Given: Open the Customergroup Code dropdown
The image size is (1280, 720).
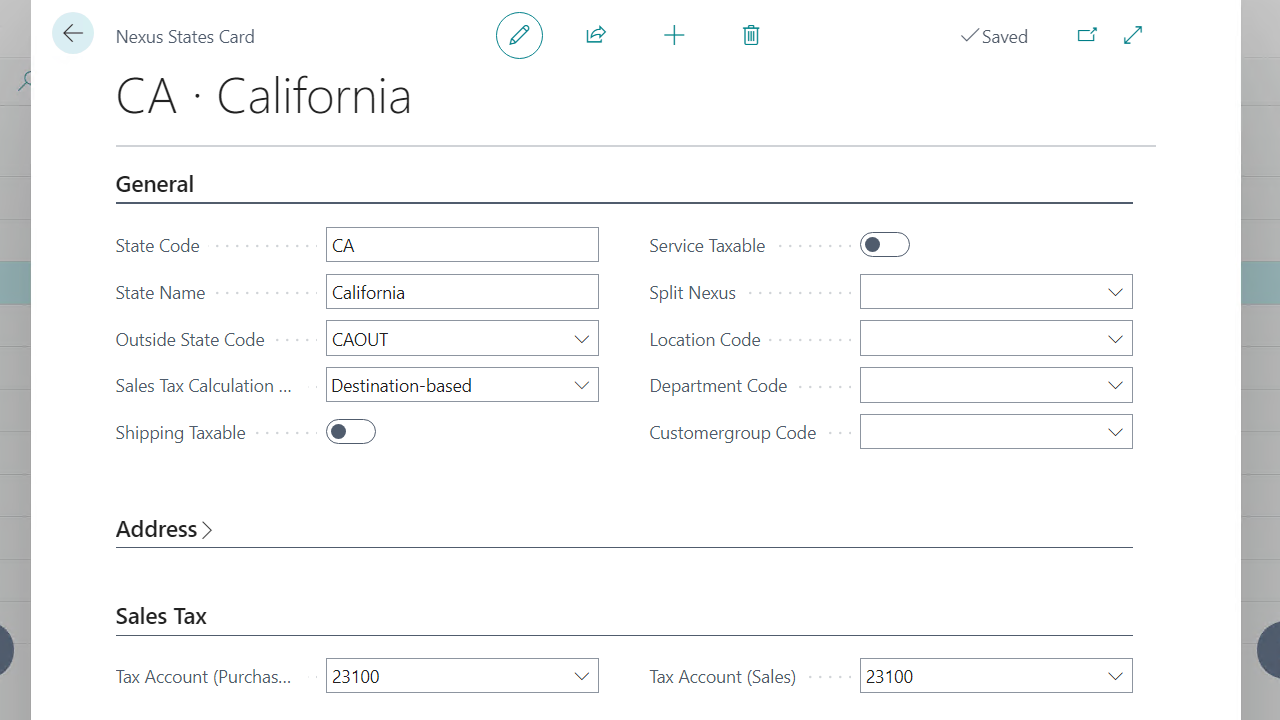Looking at the screenshot, I should tap(1115, 431).
